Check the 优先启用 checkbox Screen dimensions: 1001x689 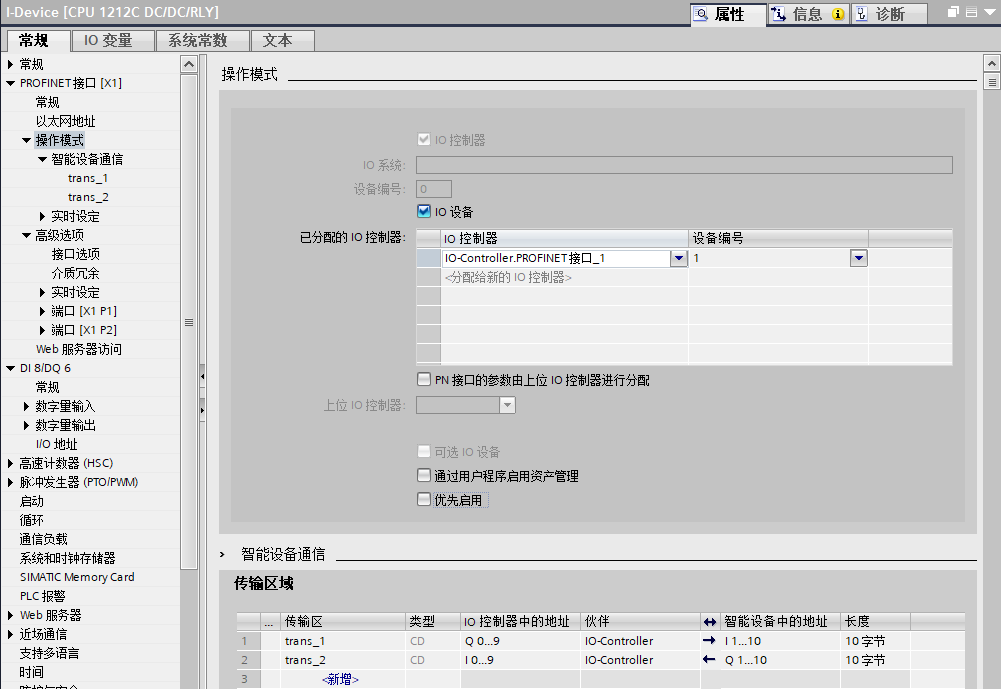pos(424,498)
